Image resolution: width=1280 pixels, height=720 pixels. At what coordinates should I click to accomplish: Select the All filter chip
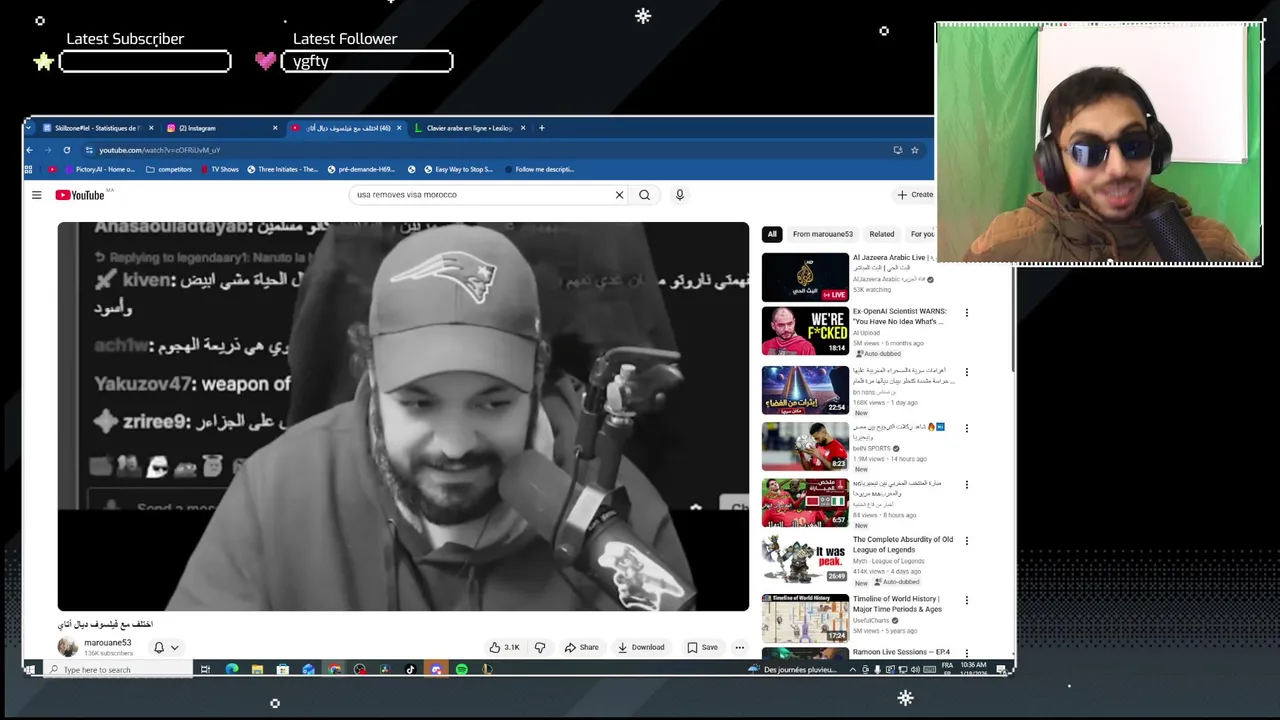pos(771,234)
